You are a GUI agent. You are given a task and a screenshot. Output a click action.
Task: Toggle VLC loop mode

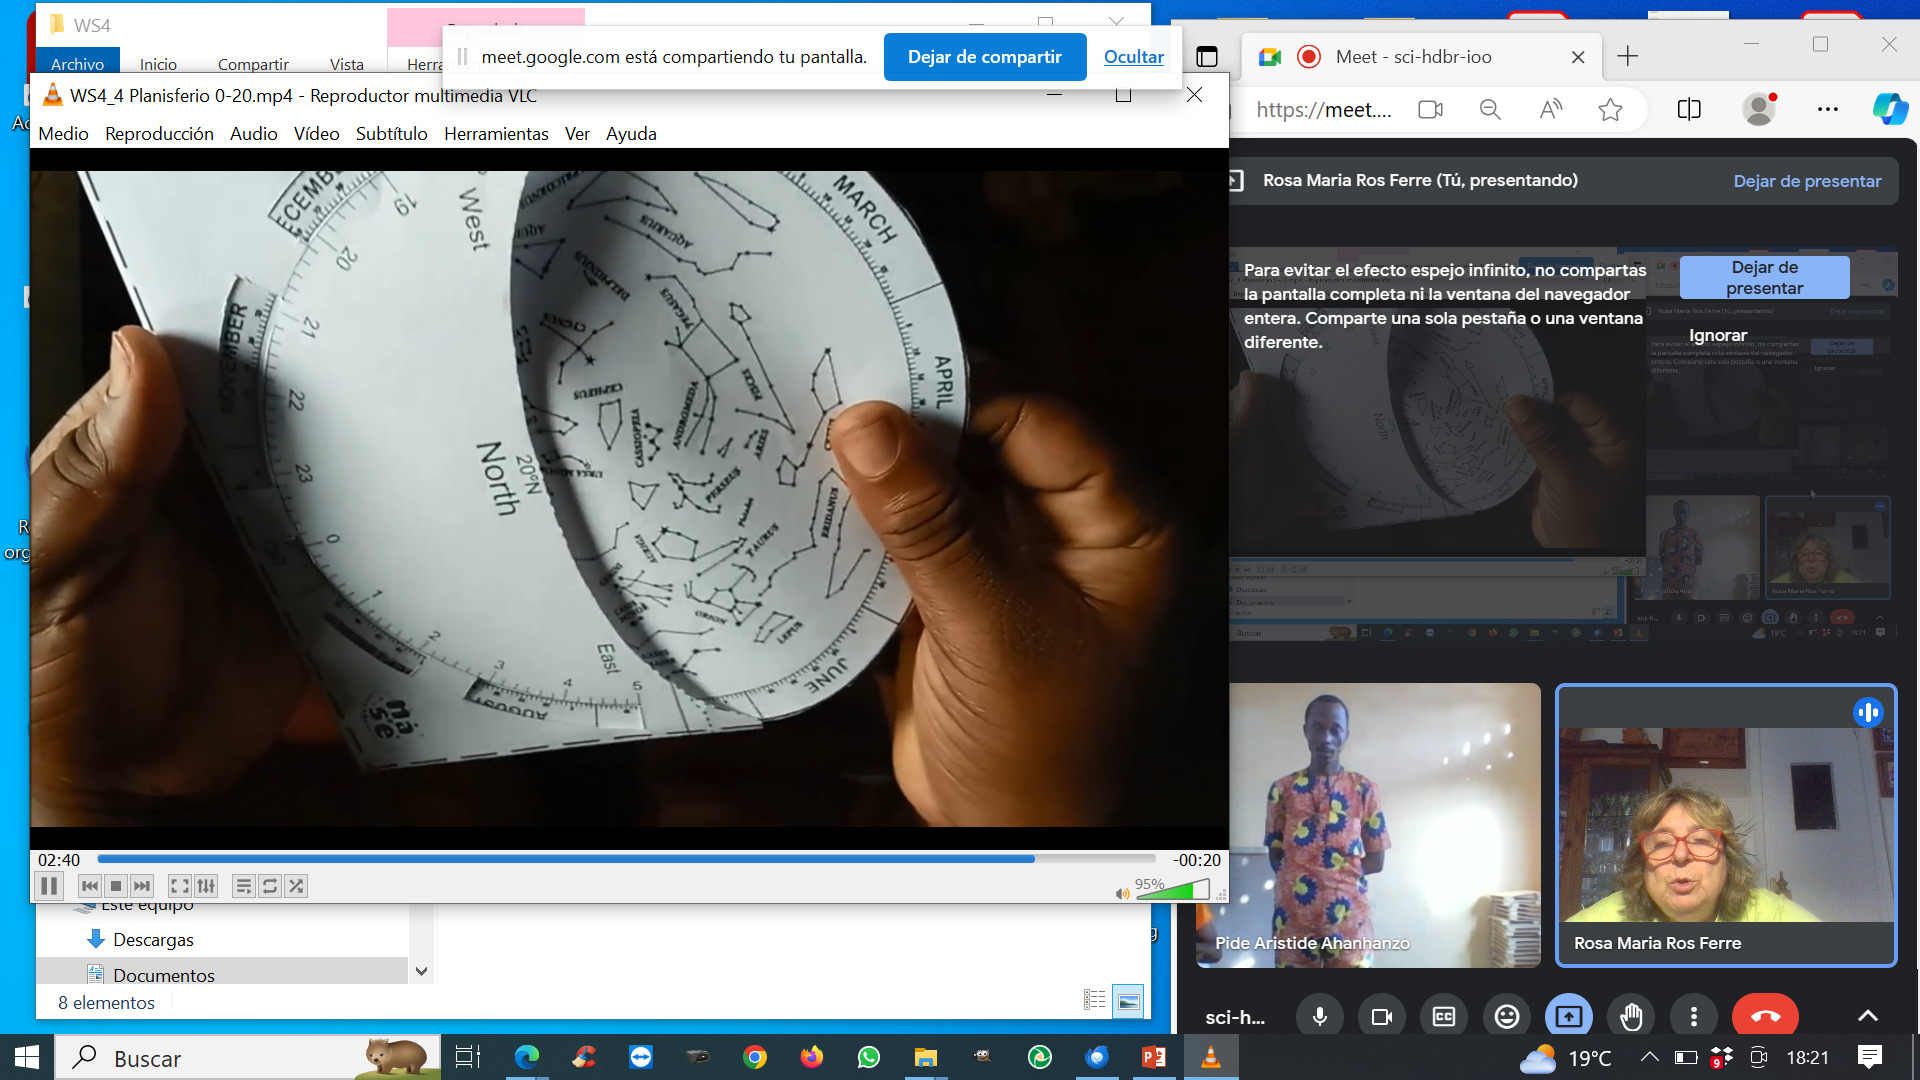270,886
